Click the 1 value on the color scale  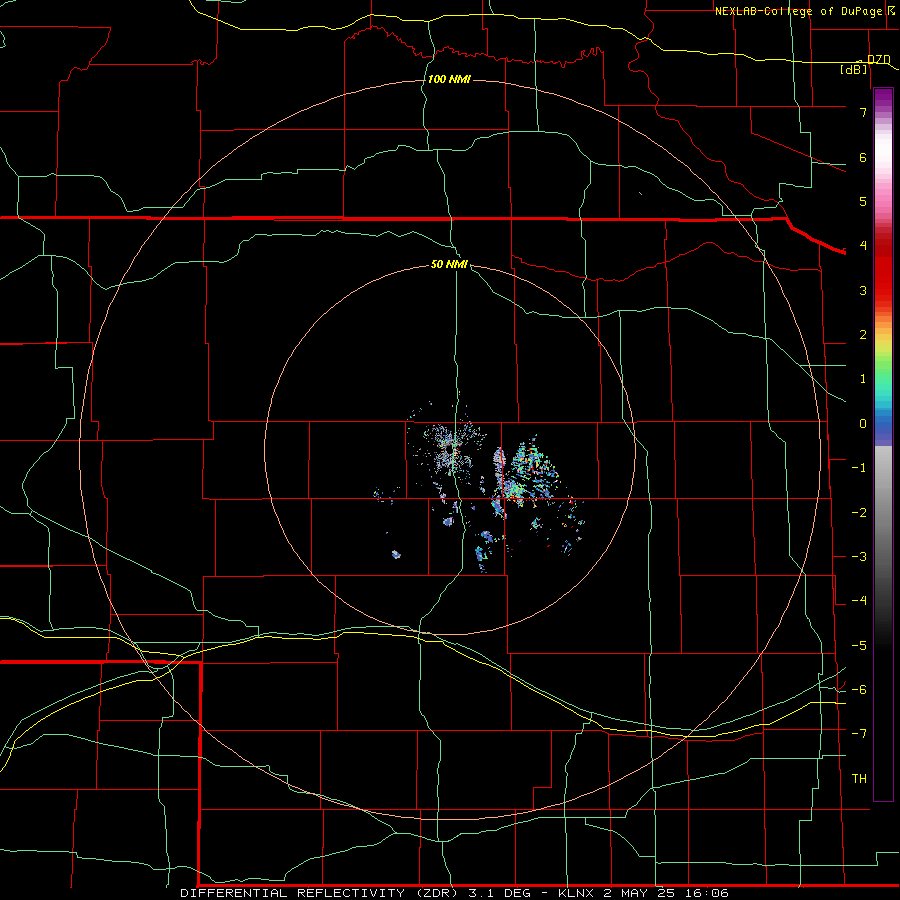click(x=863, y=379)
